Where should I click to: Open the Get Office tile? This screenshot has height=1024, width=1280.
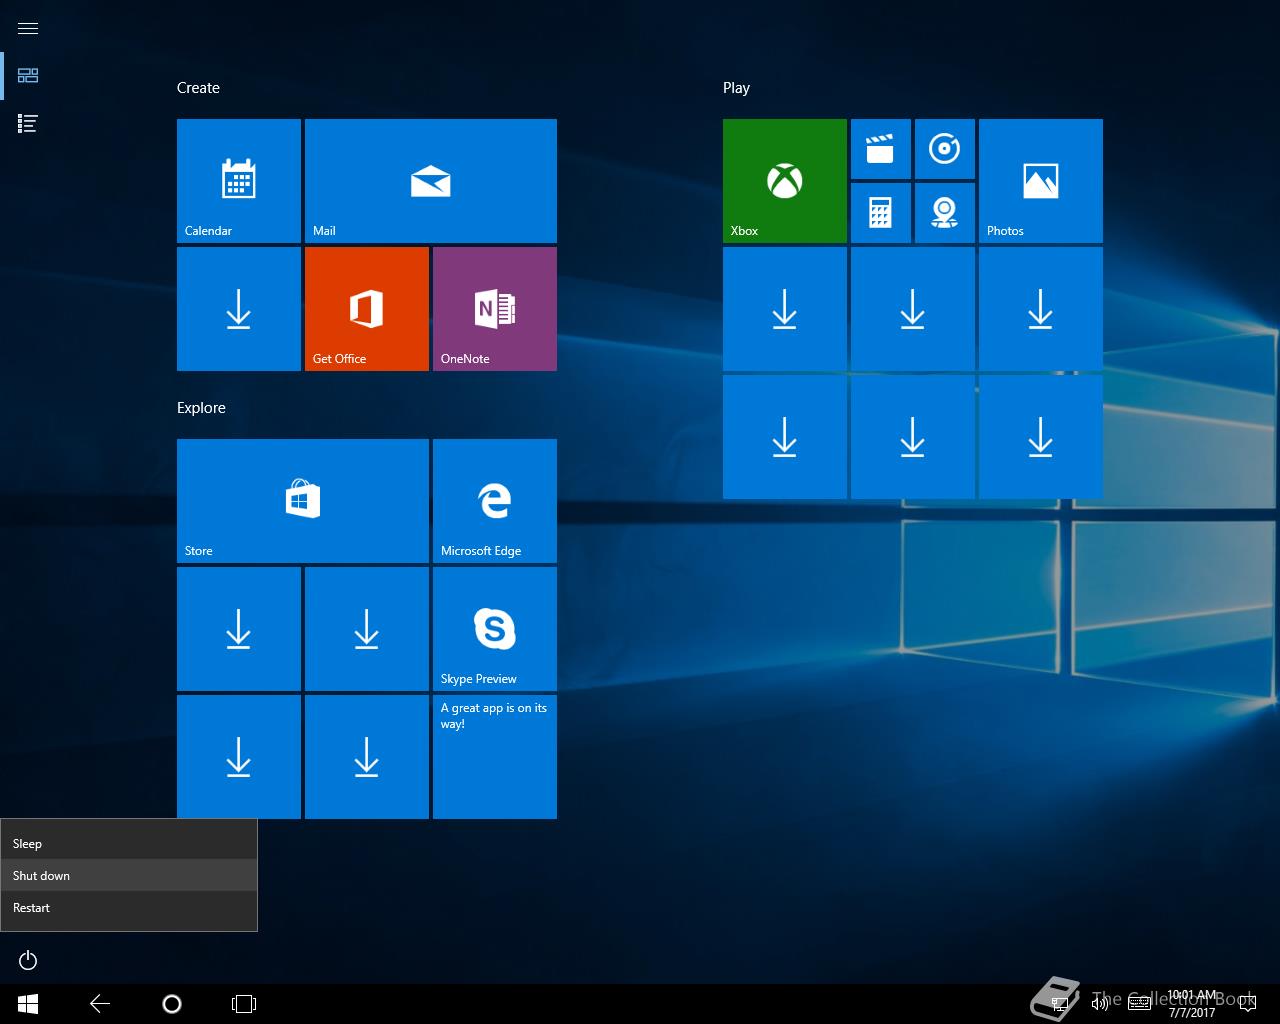[367, 309]
